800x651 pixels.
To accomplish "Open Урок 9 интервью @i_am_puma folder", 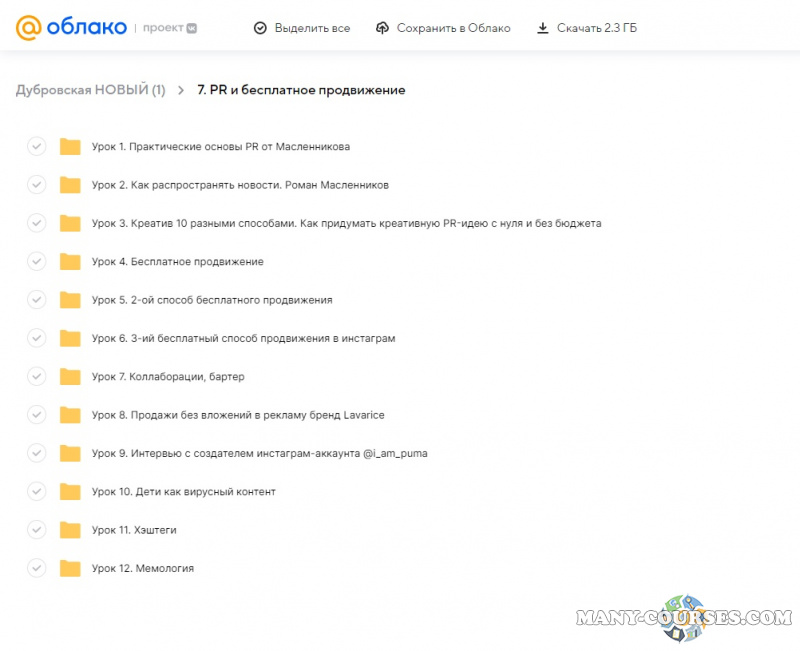I will click(x=259, y=454).
